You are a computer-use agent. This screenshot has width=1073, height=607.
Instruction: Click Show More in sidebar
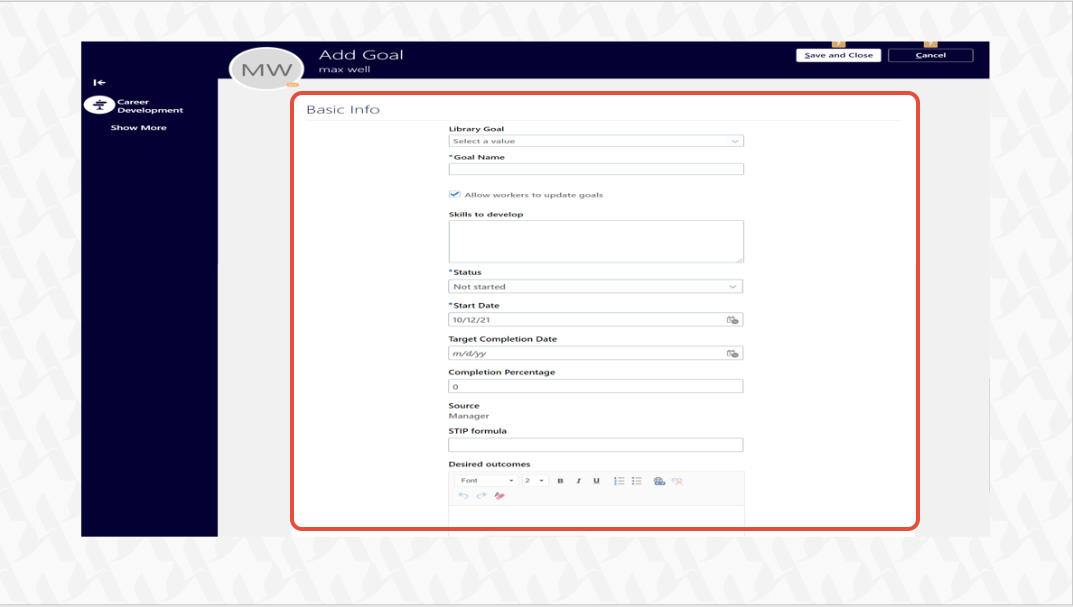click(138, 127)
